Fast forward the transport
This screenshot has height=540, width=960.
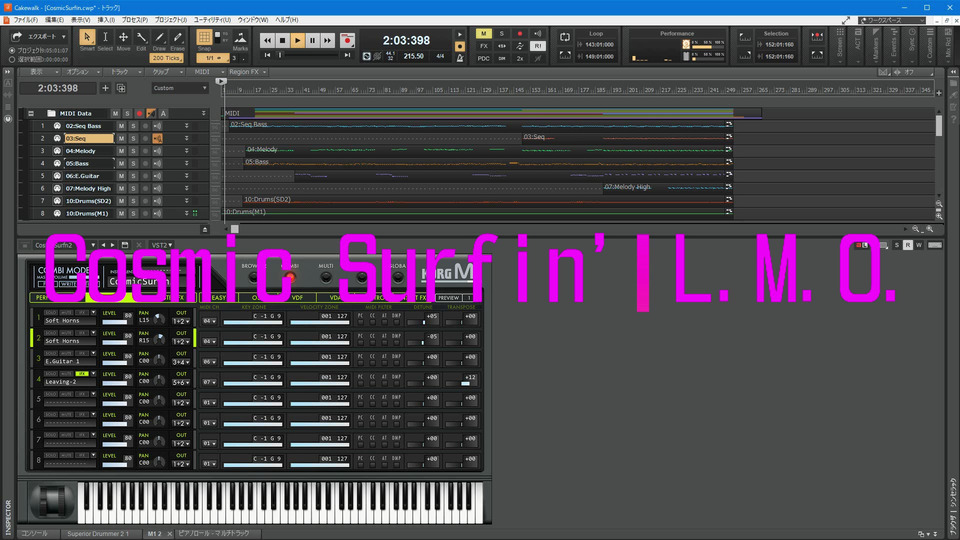point(328,40)
